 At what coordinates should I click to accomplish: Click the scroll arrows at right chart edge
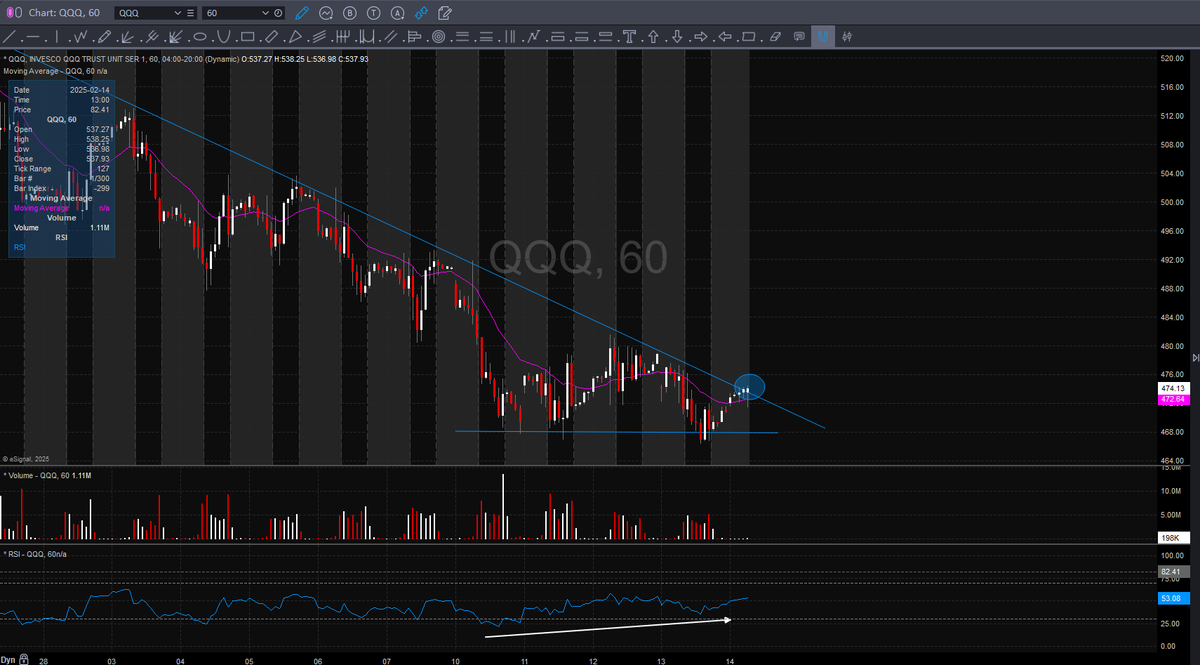1195,357
